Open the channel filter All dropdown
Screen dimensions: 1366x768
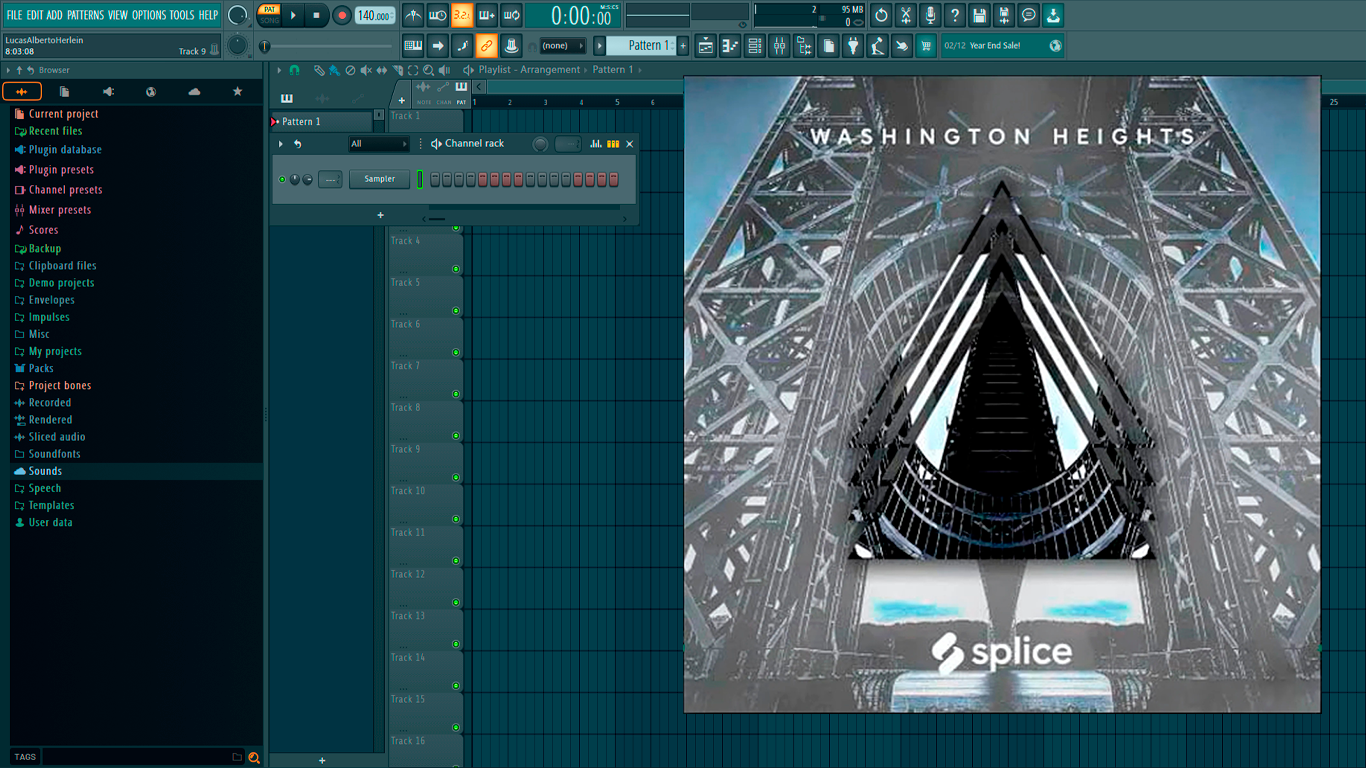click(x=378, y=144)
